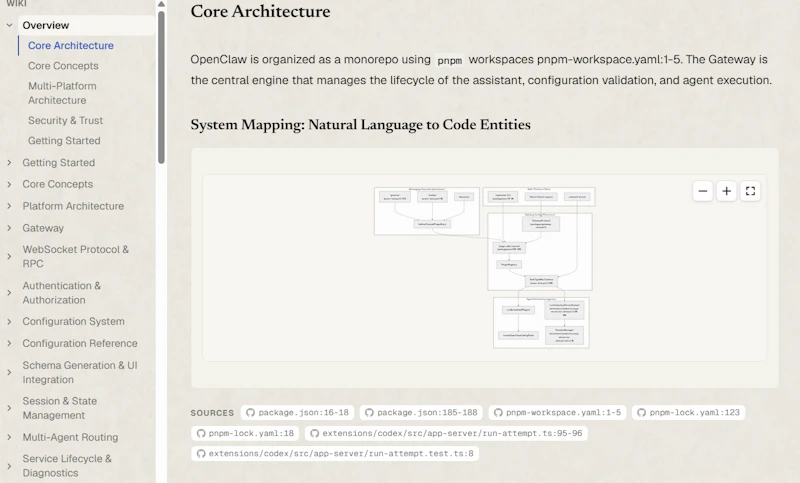The height and width of the screenshot is (483, 800).
Task: Open Core Architecture sidebar page
Action: pos(70,45)
